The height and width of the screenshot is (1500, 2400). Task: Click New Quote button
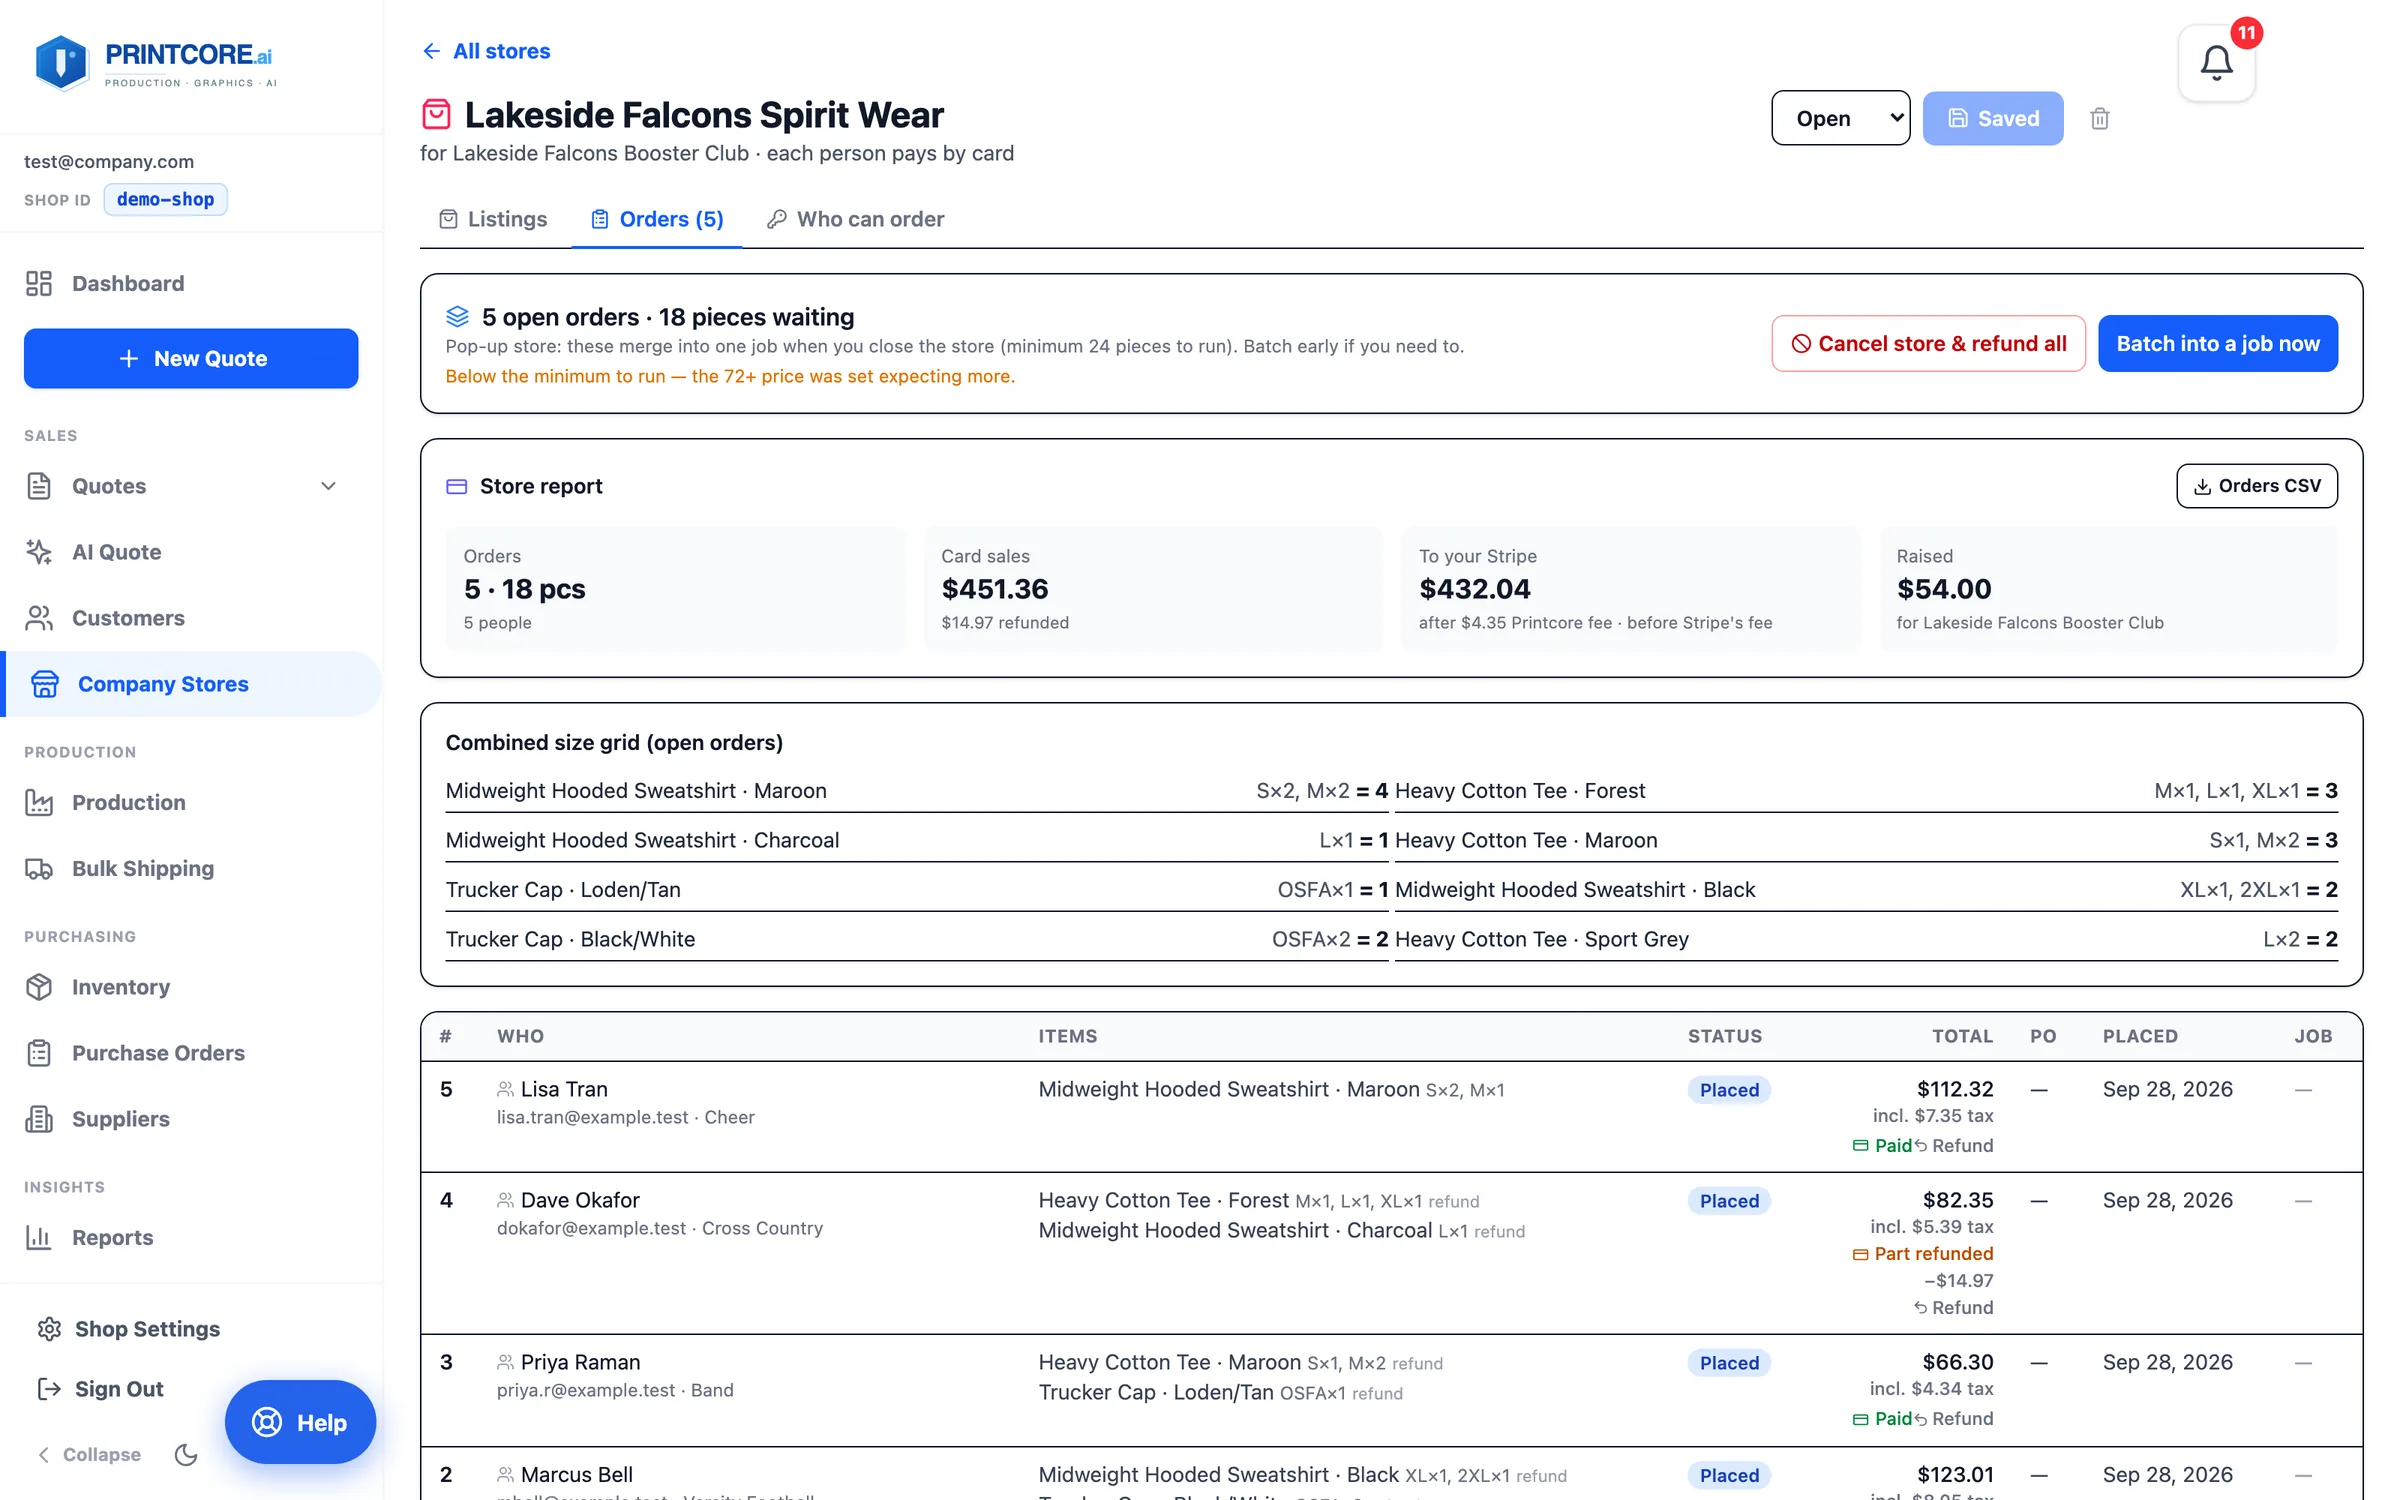(191, 358)
